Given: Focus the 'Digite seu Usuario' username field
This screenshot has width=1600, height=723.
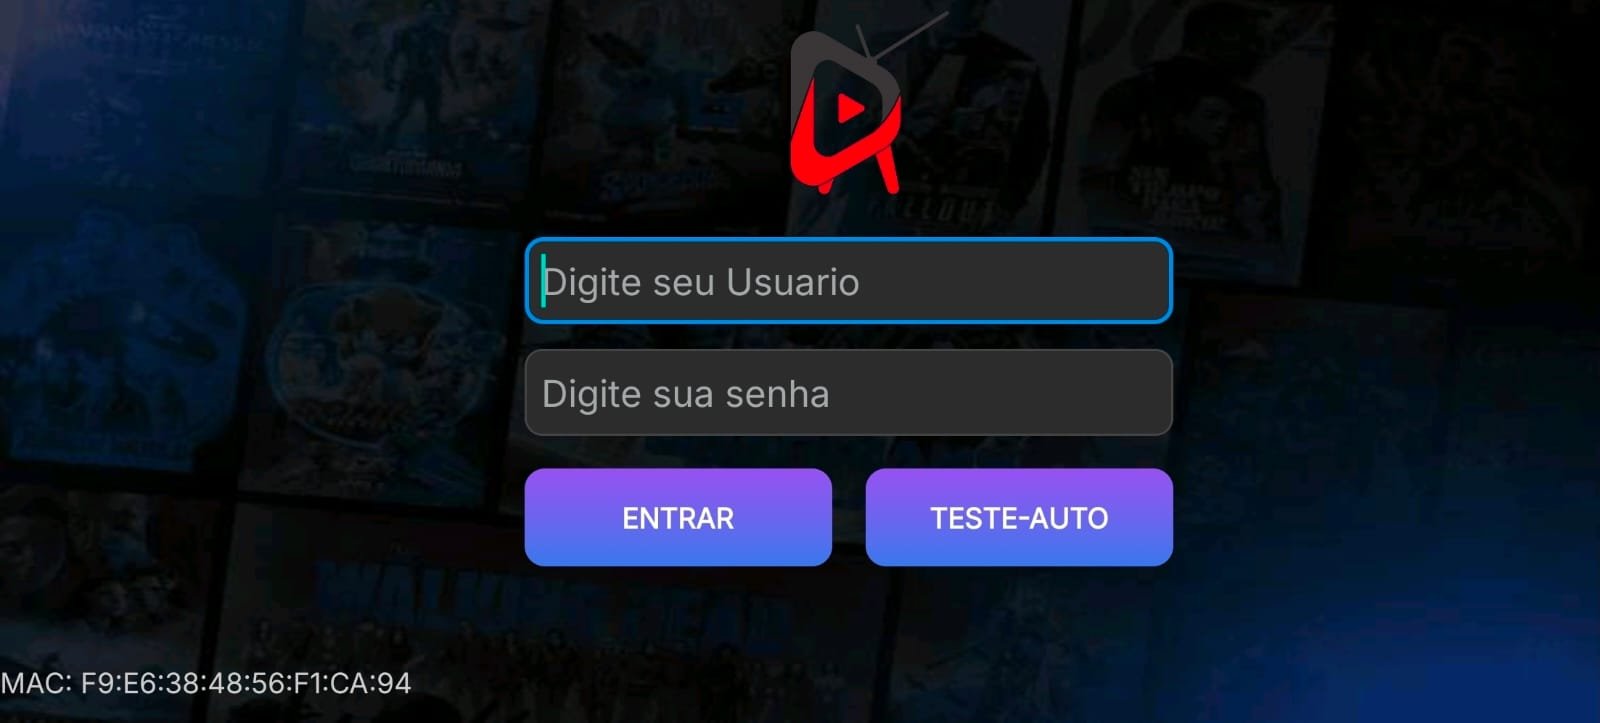Looking at the screenshot, I should [848, 281].
